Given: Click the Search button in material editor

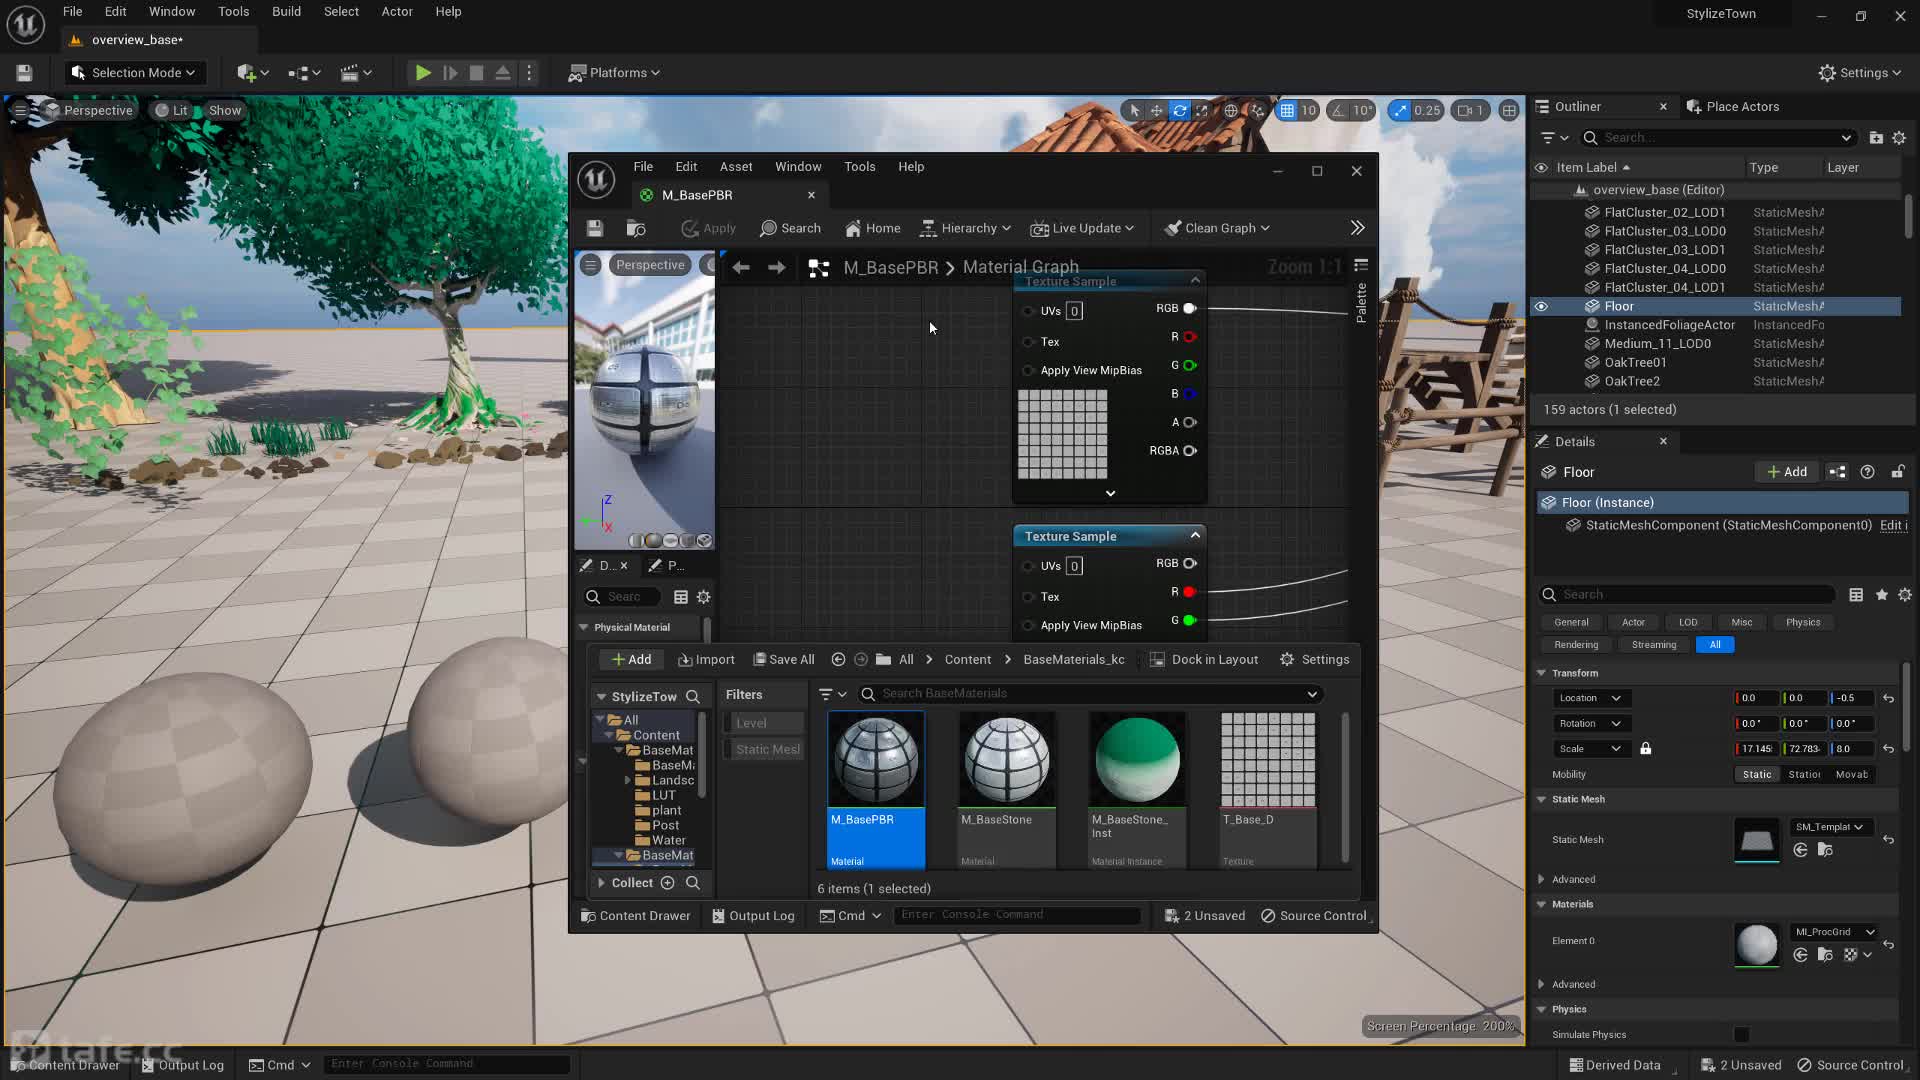Looking at the screenshot, I should [x=790, y=228].
